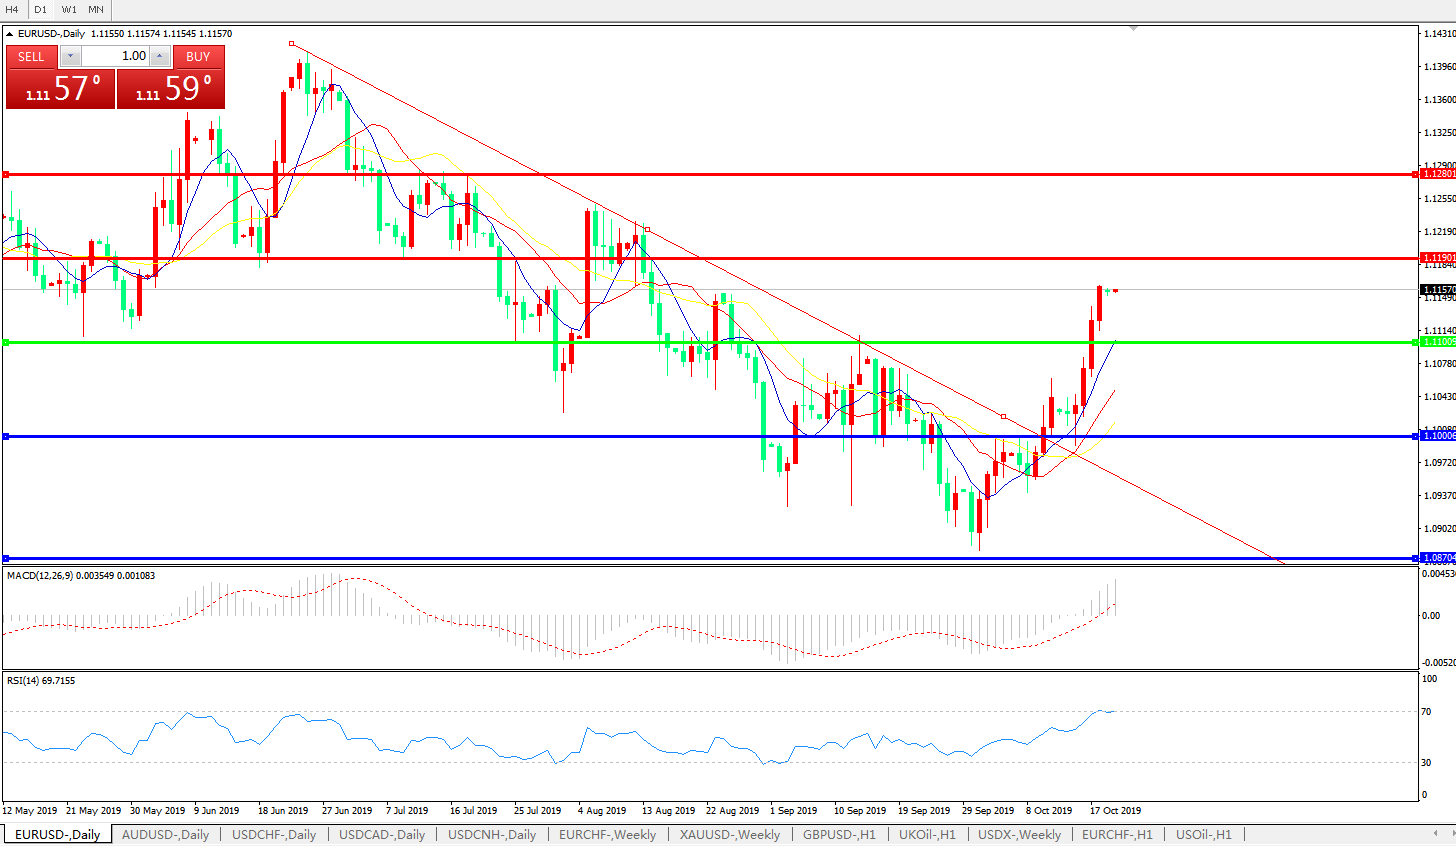
Task: Collapse the one-click trading panel arrow
Action: click(x=10, y=34)
